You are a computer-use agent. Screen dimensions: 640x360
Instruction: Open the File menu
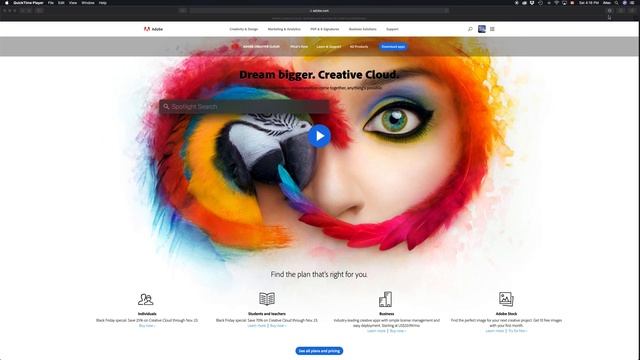pyautogui.click(x=51, y=3)
